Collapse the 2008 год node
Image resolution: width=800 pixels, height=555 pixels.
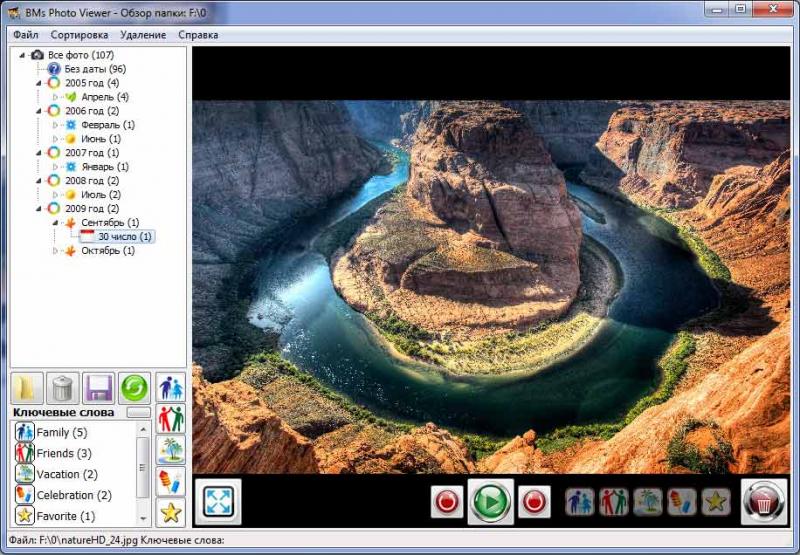39,181
